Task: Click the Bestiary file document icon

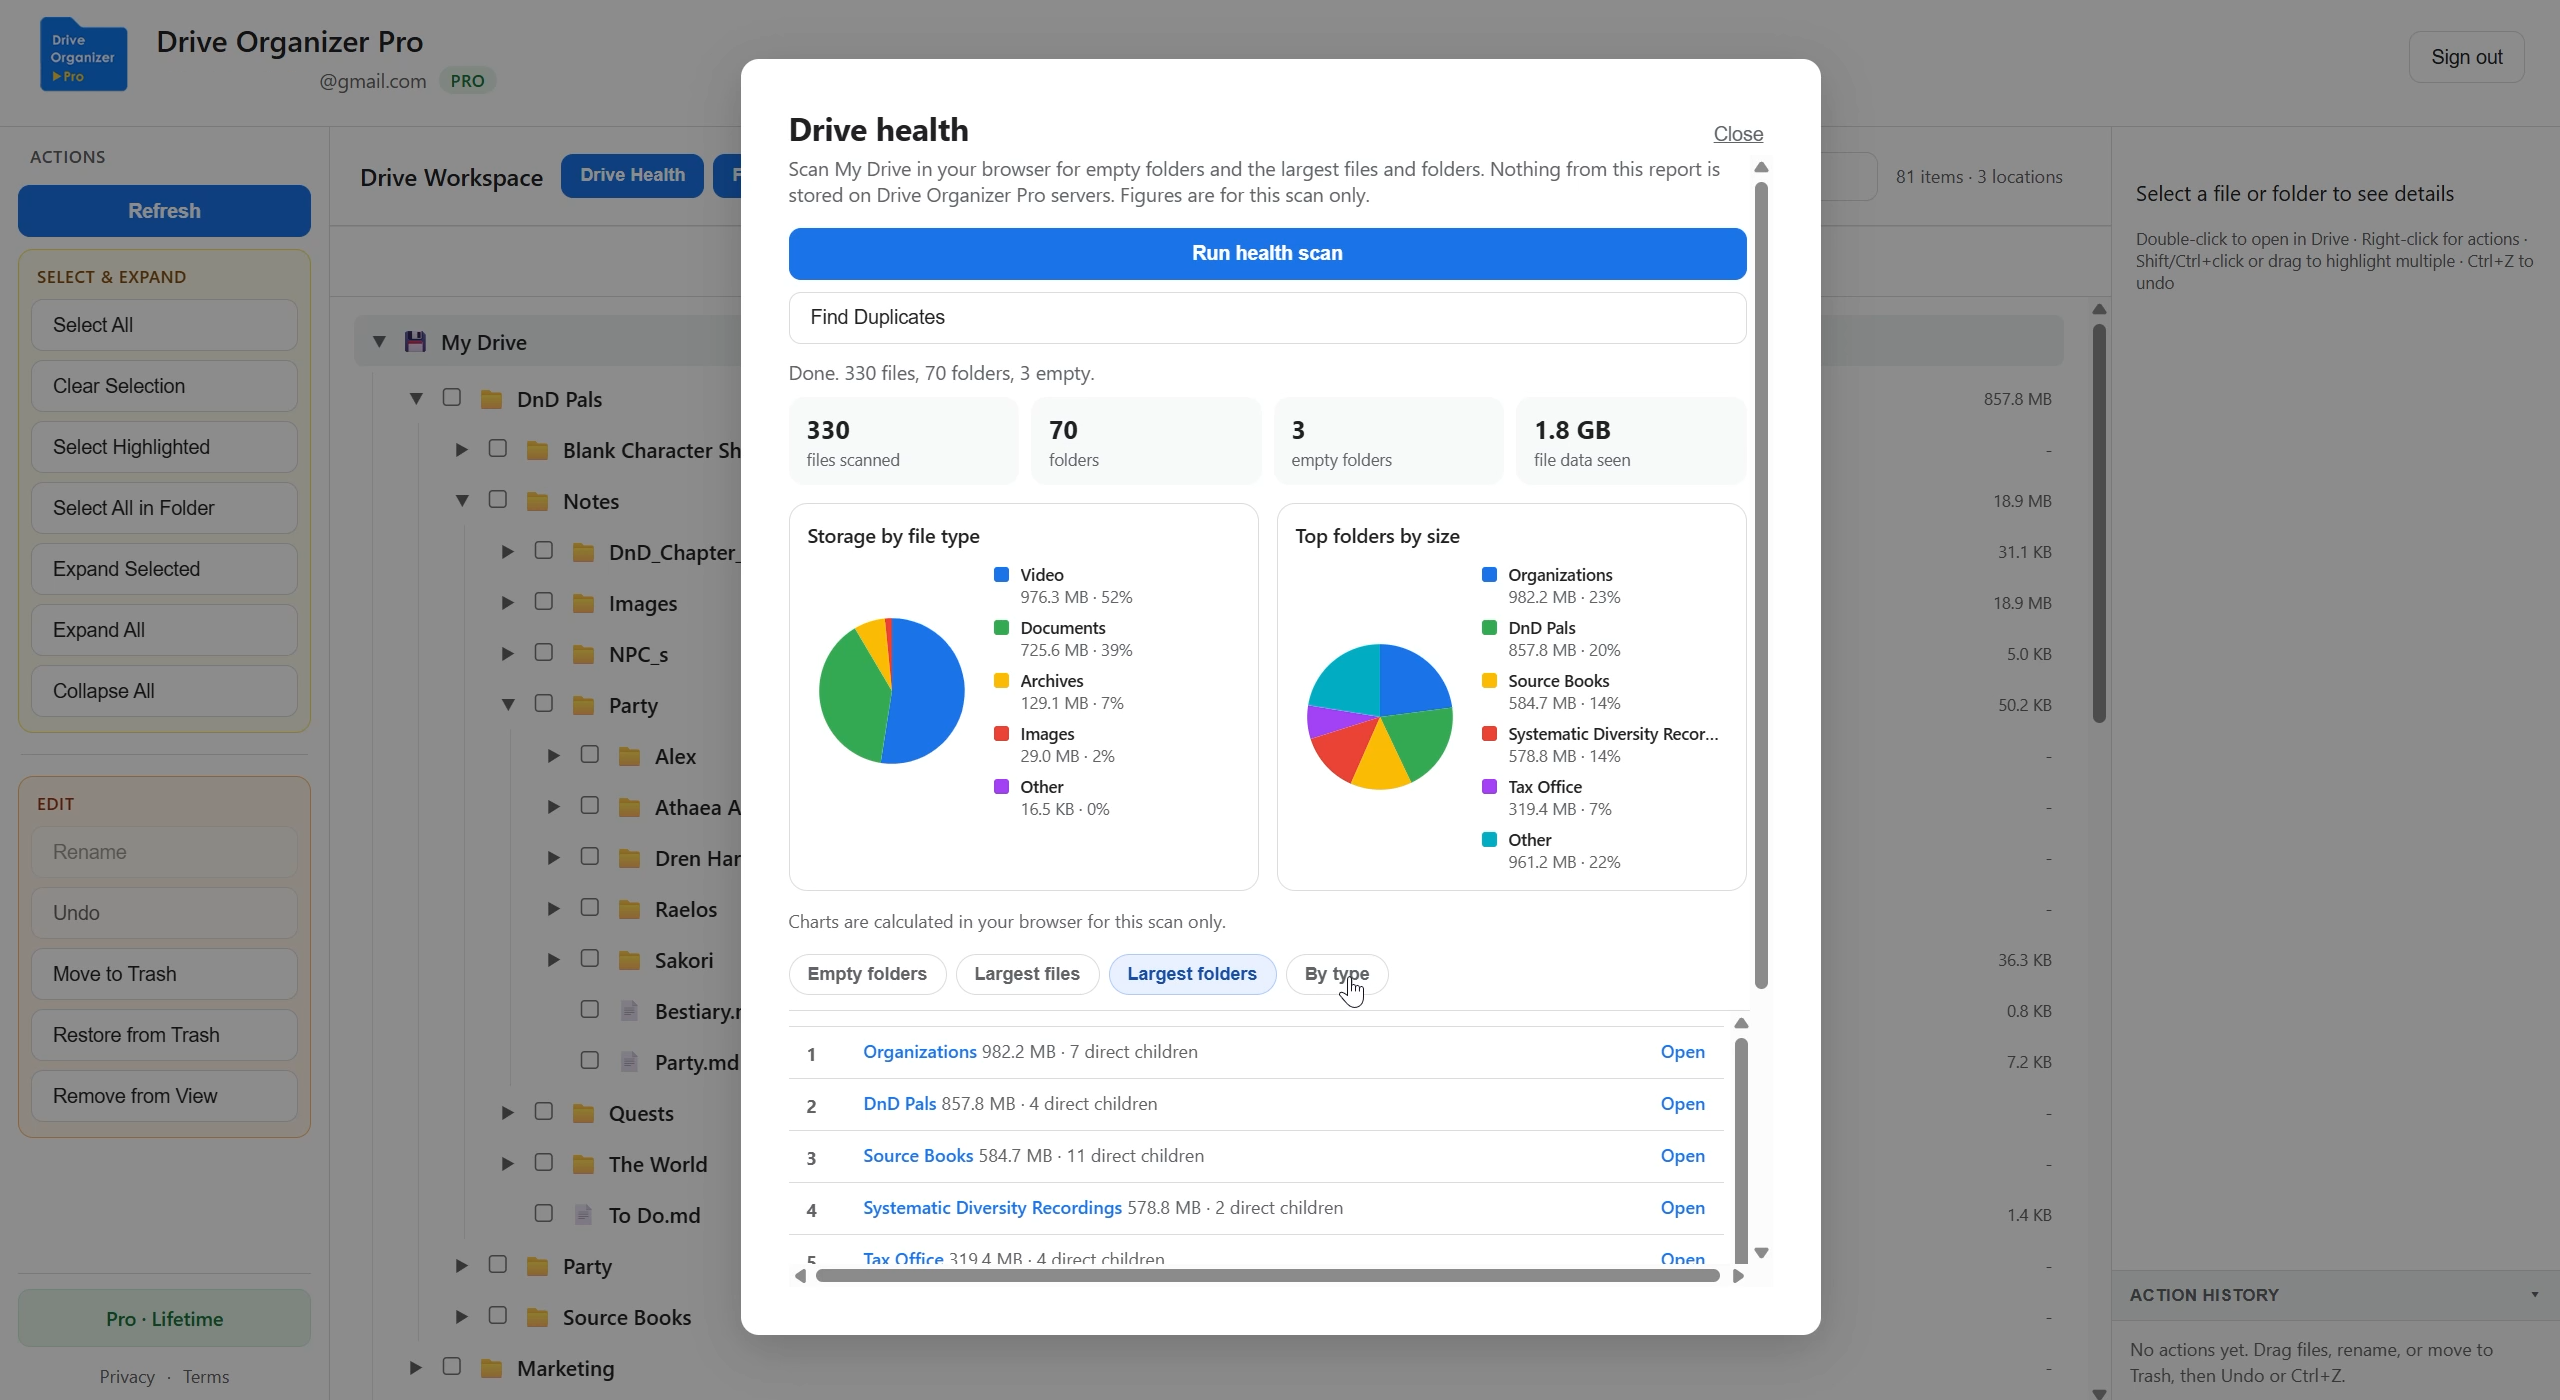Action: (629, 1011)
